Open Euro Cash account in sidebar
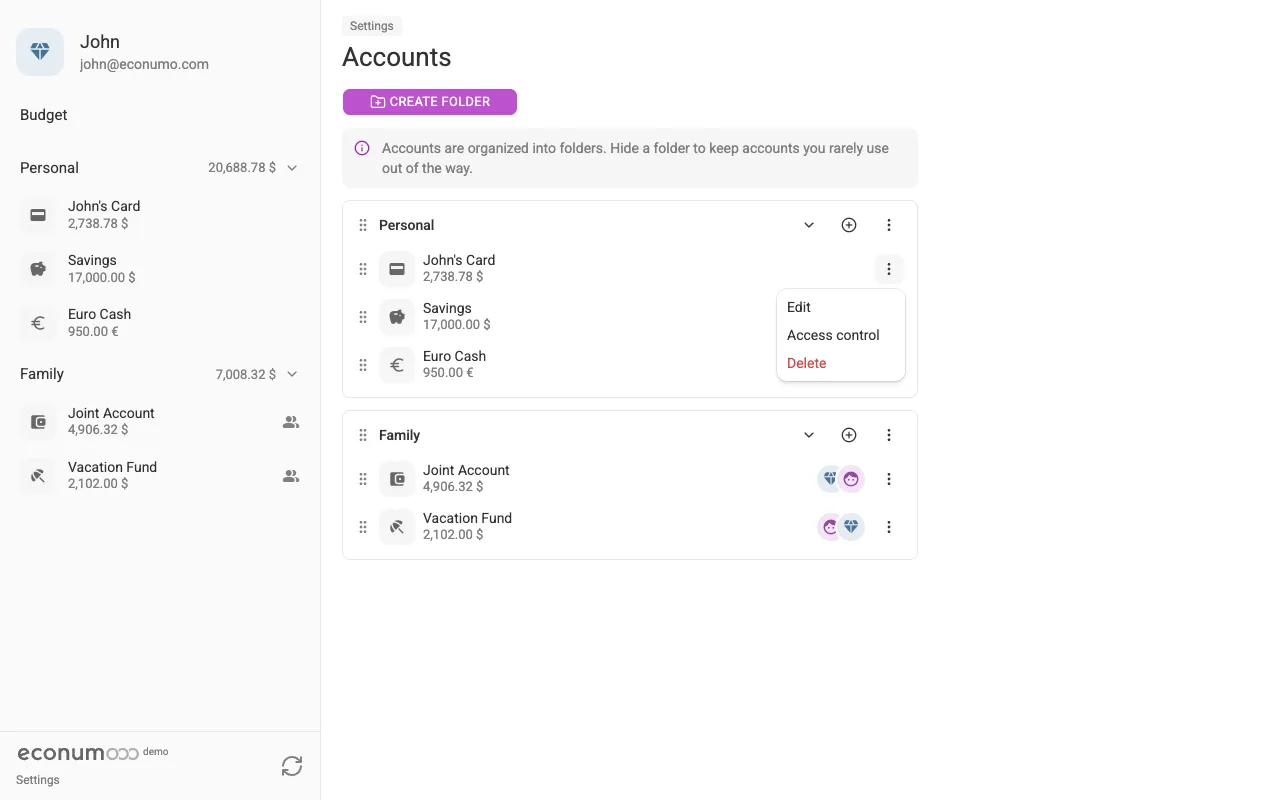Viewport: 1280px width, 800px height. (x=160, y=323)
